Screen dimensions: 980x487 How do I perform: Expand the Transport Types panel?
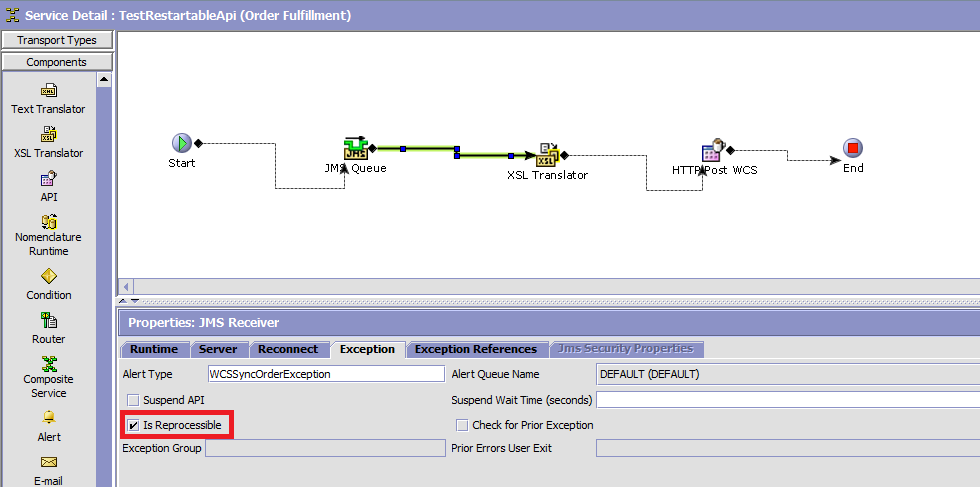tap(57, 40)
